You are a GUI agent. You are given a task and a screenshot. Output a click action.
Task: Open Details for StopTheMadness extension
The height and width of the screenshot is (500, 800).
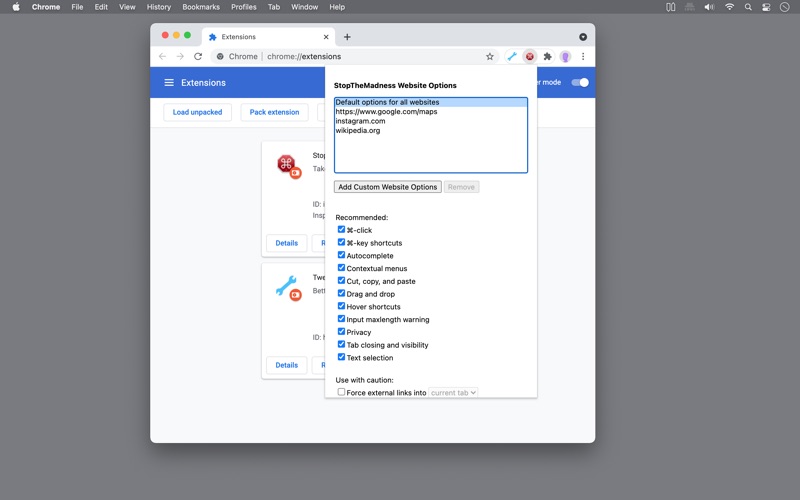click(x=287, y=243)
